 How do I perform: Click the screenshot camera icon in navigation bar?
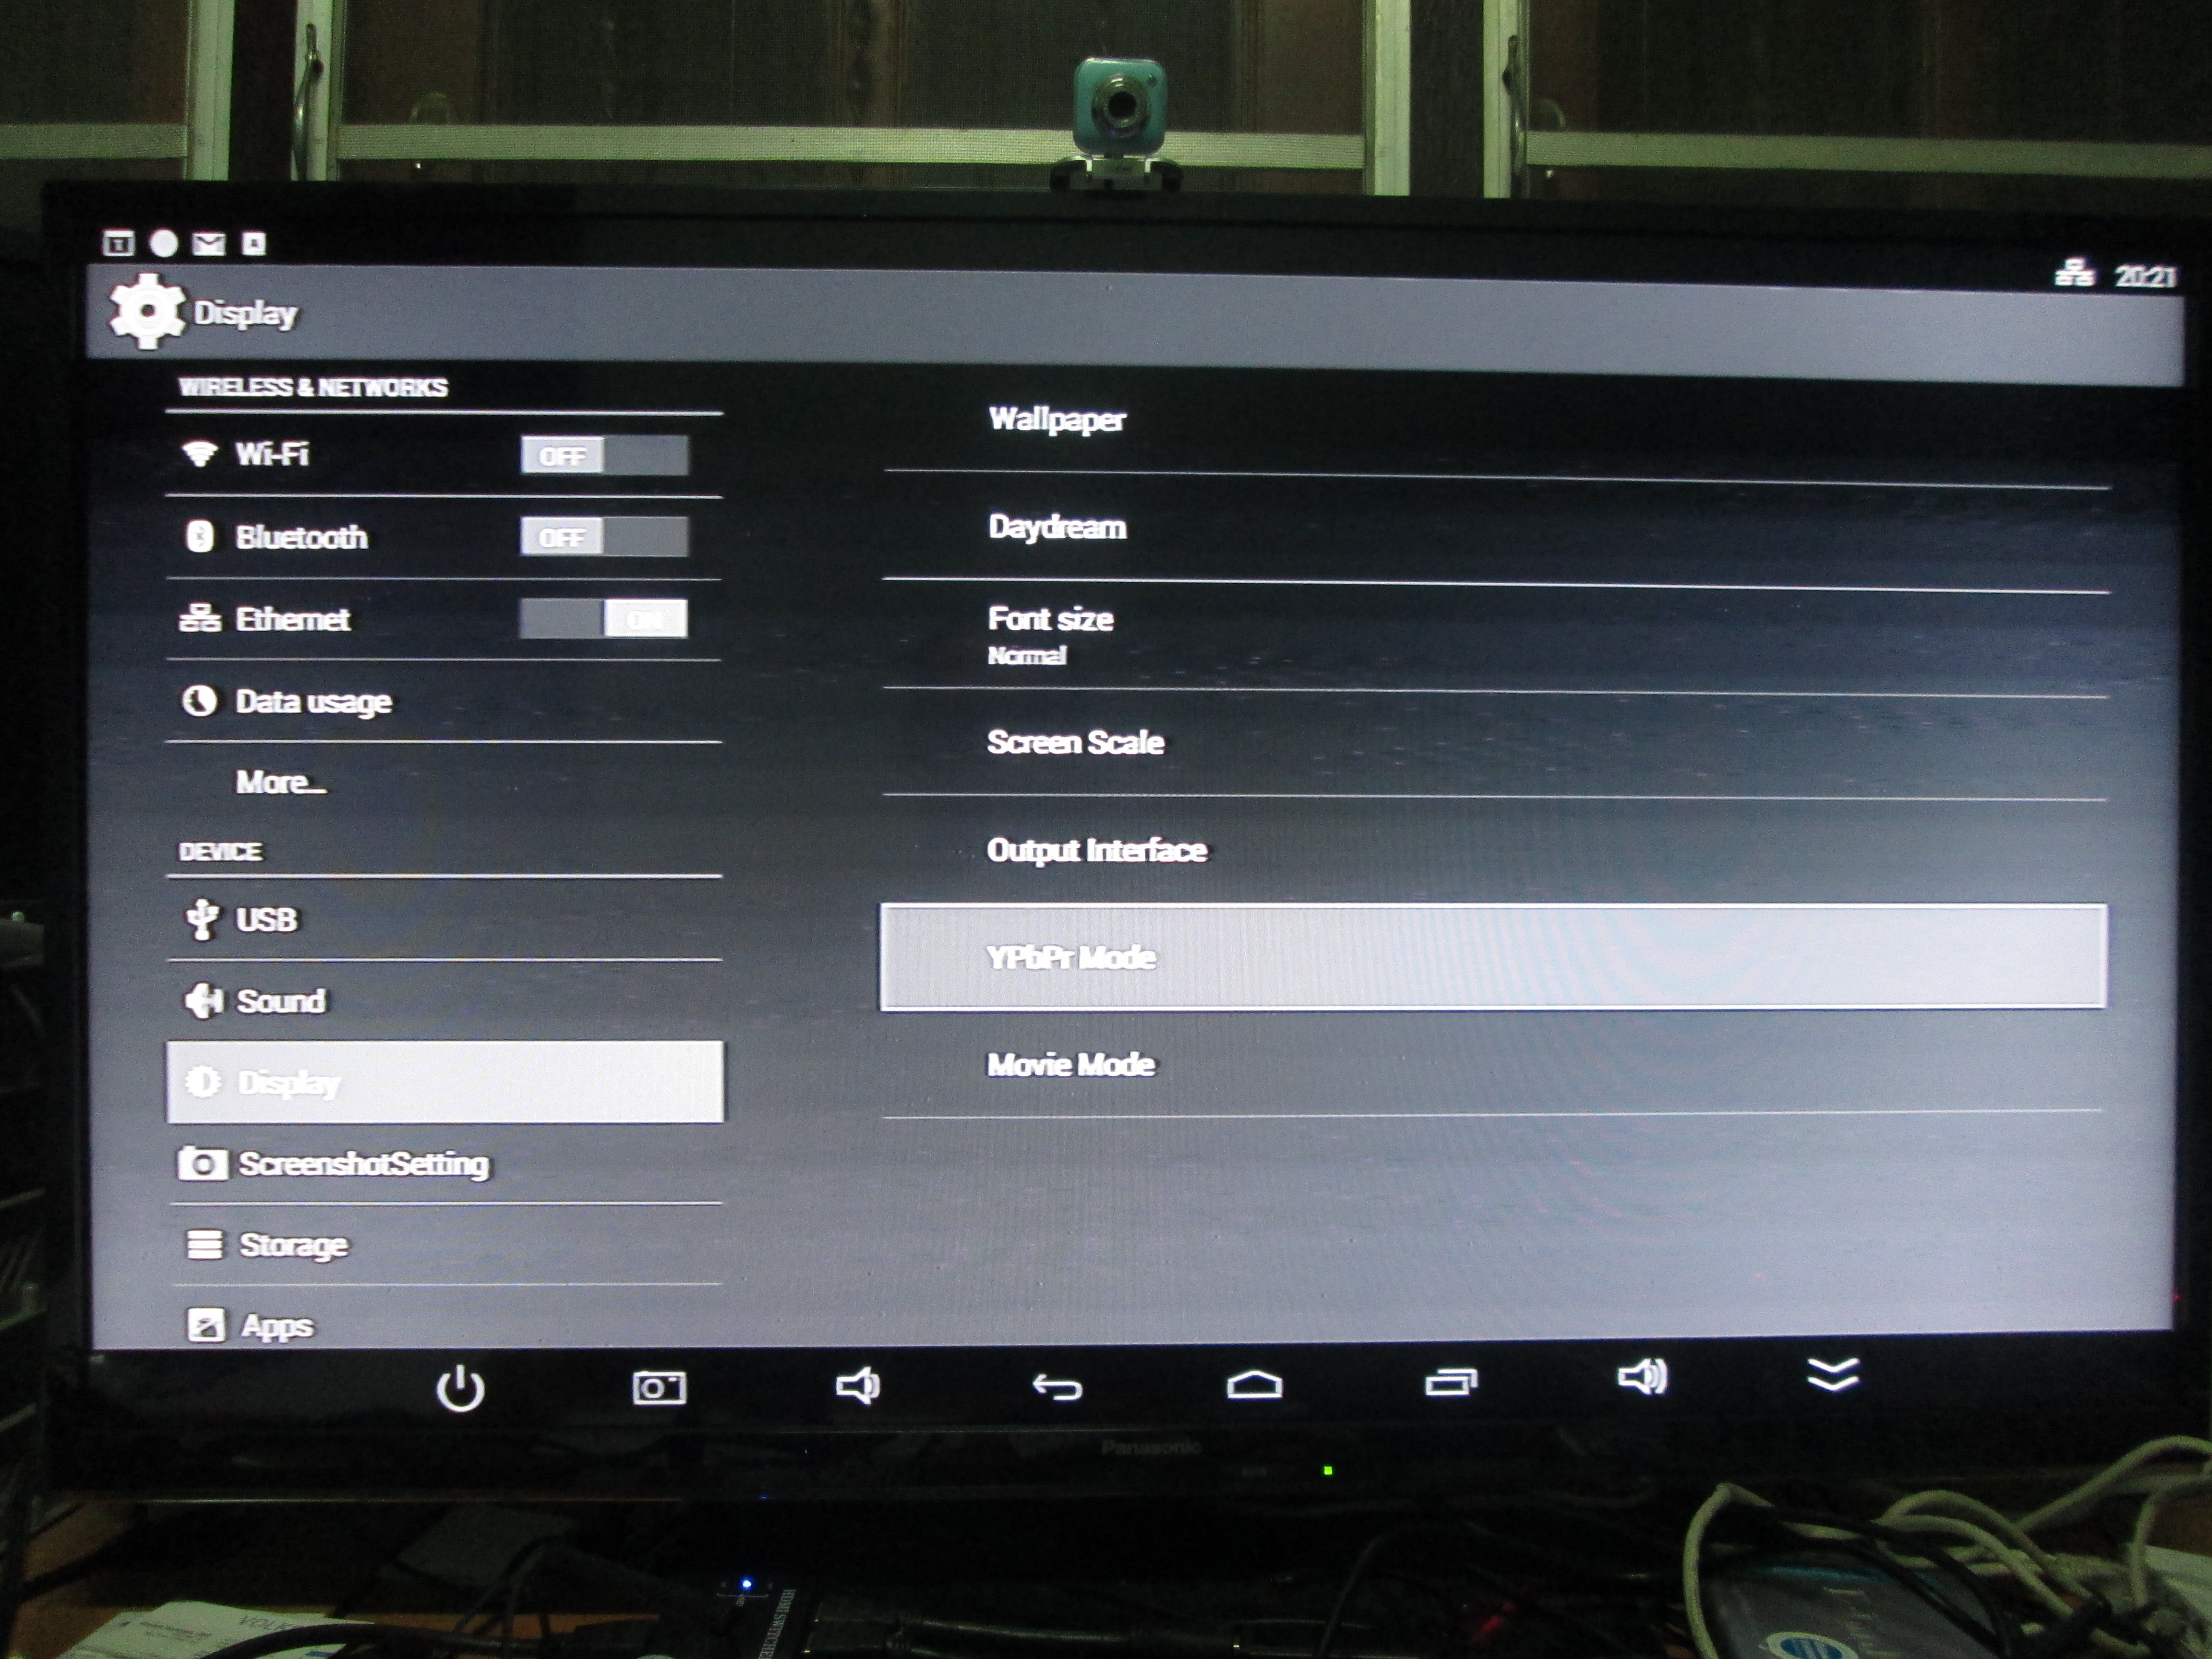[x=659, y=1388]
